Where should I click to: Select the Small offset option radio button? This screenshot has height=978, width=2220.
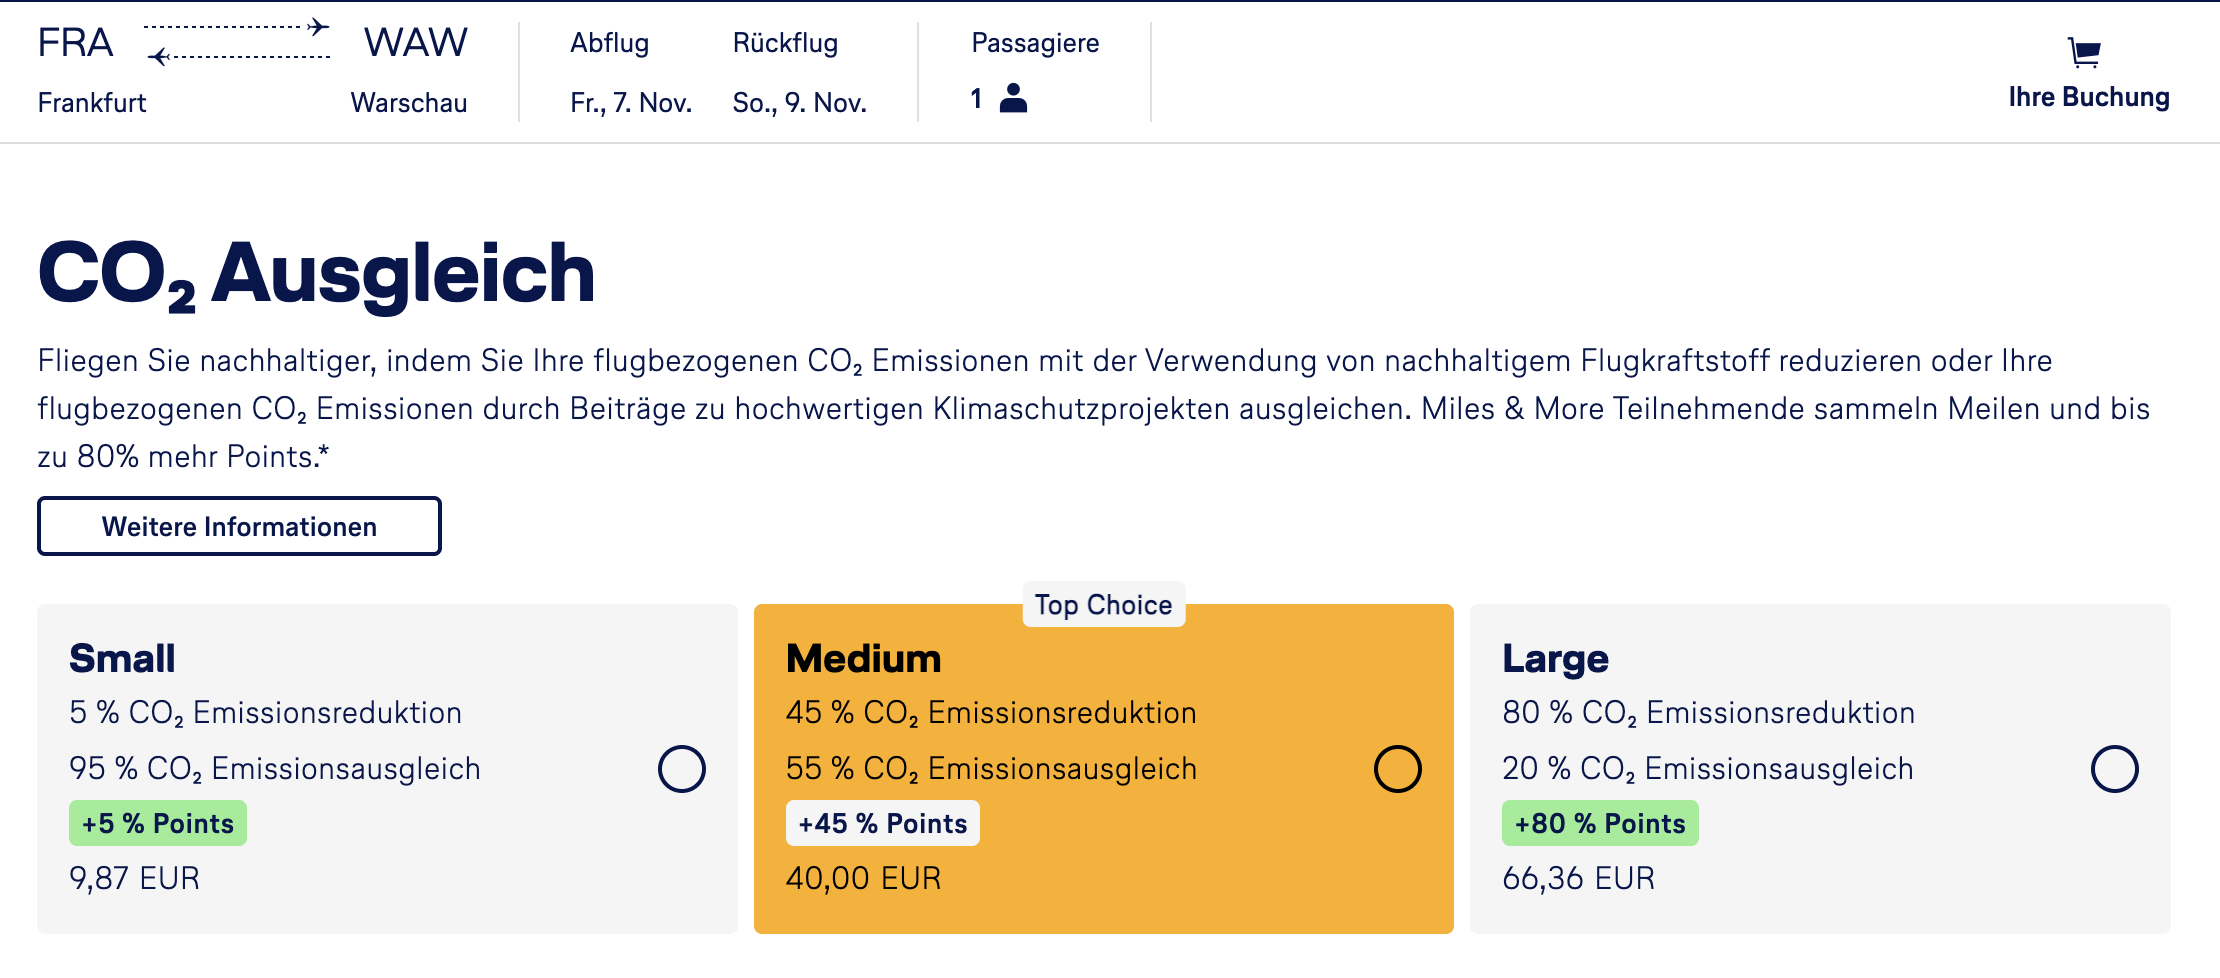pos(681,768)
